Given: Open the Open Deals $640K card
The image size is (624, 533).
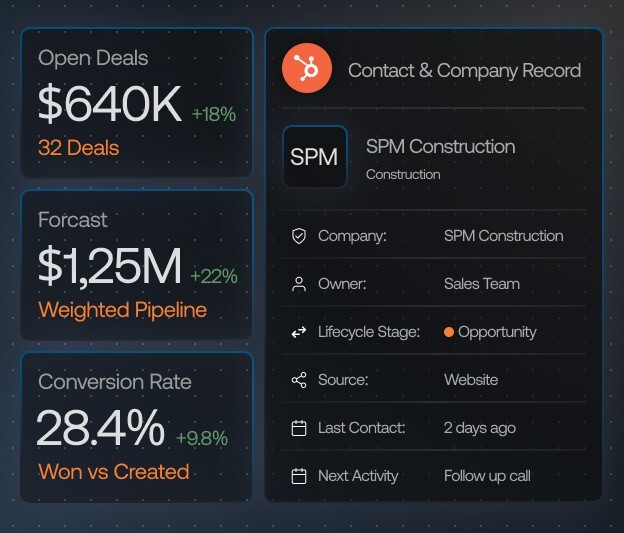Looking at the screenshot, I should 136,102.
